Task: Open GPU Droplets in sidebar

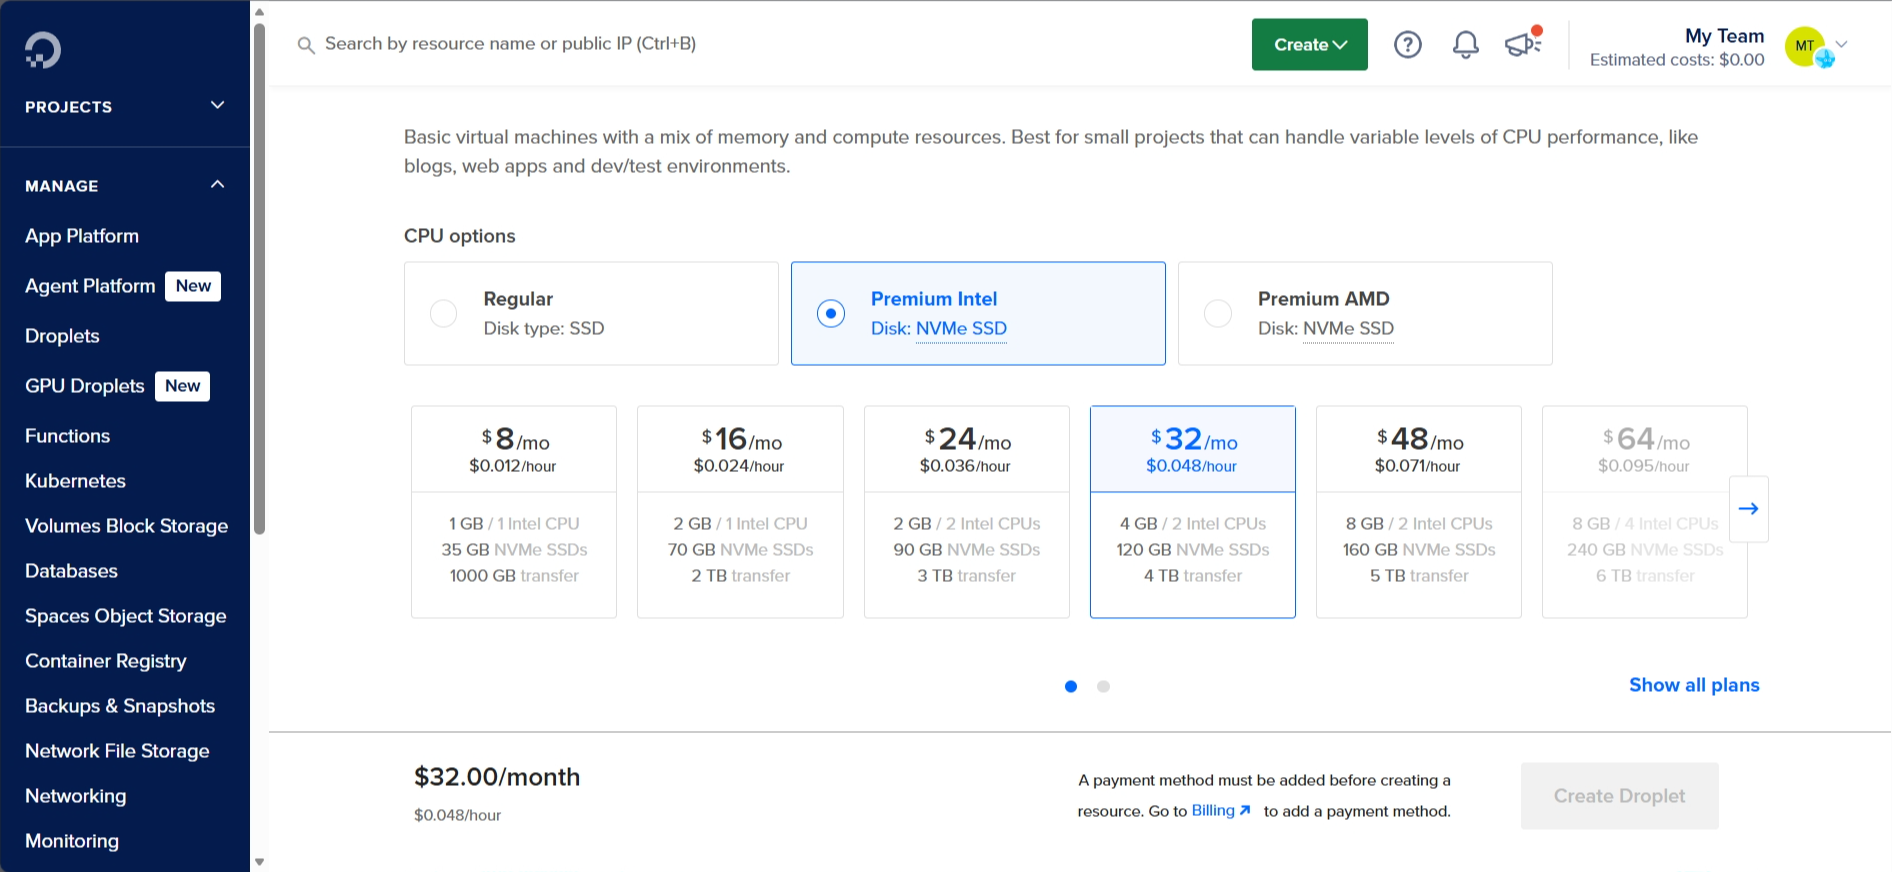Action: 85,386
